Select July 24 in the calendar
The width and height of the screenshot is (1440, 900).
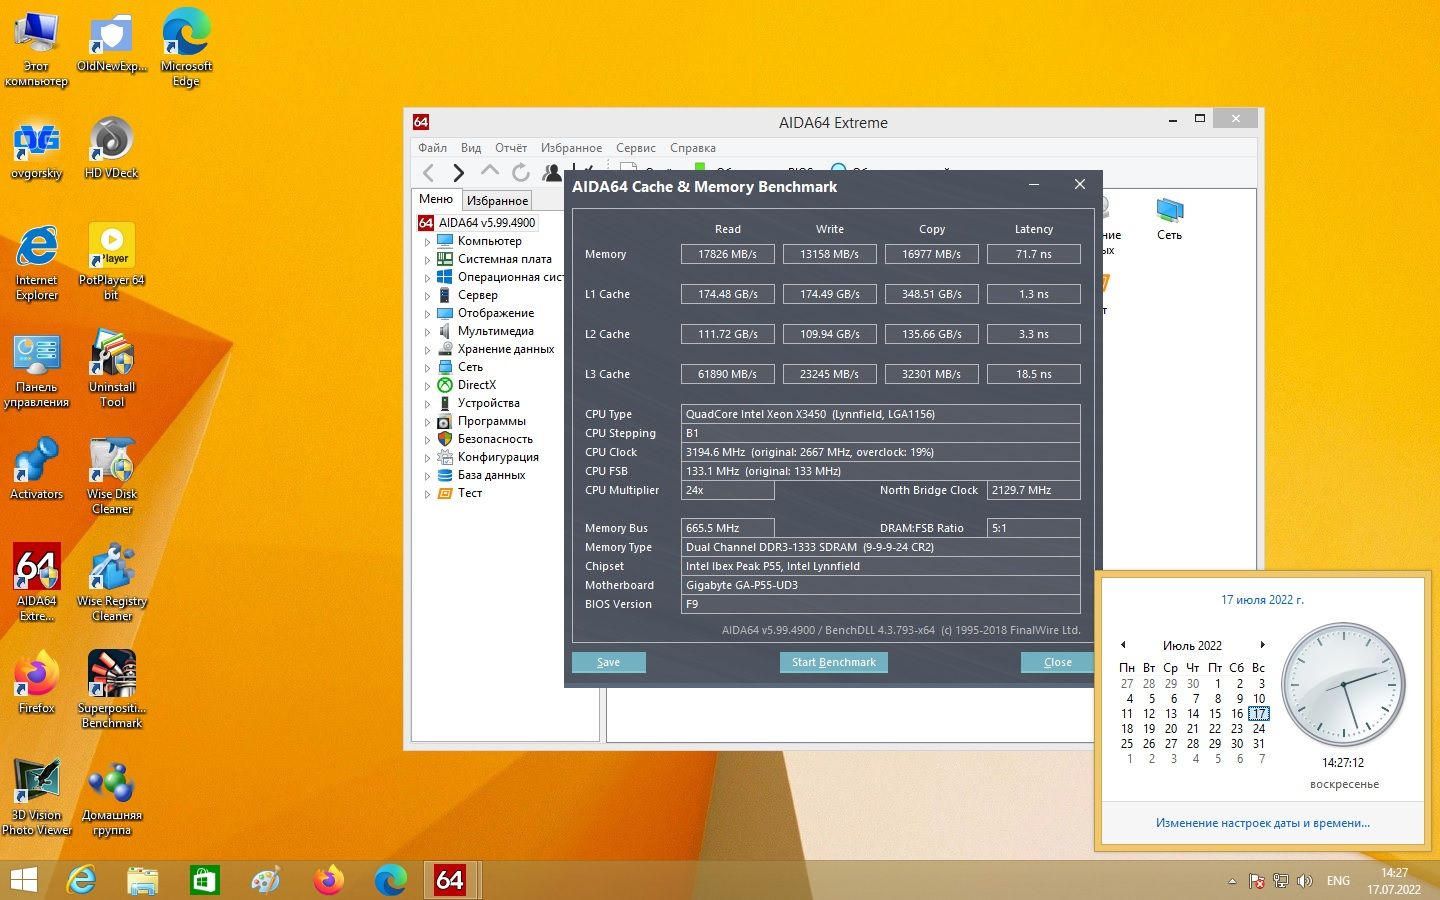tap(1259, 729)
